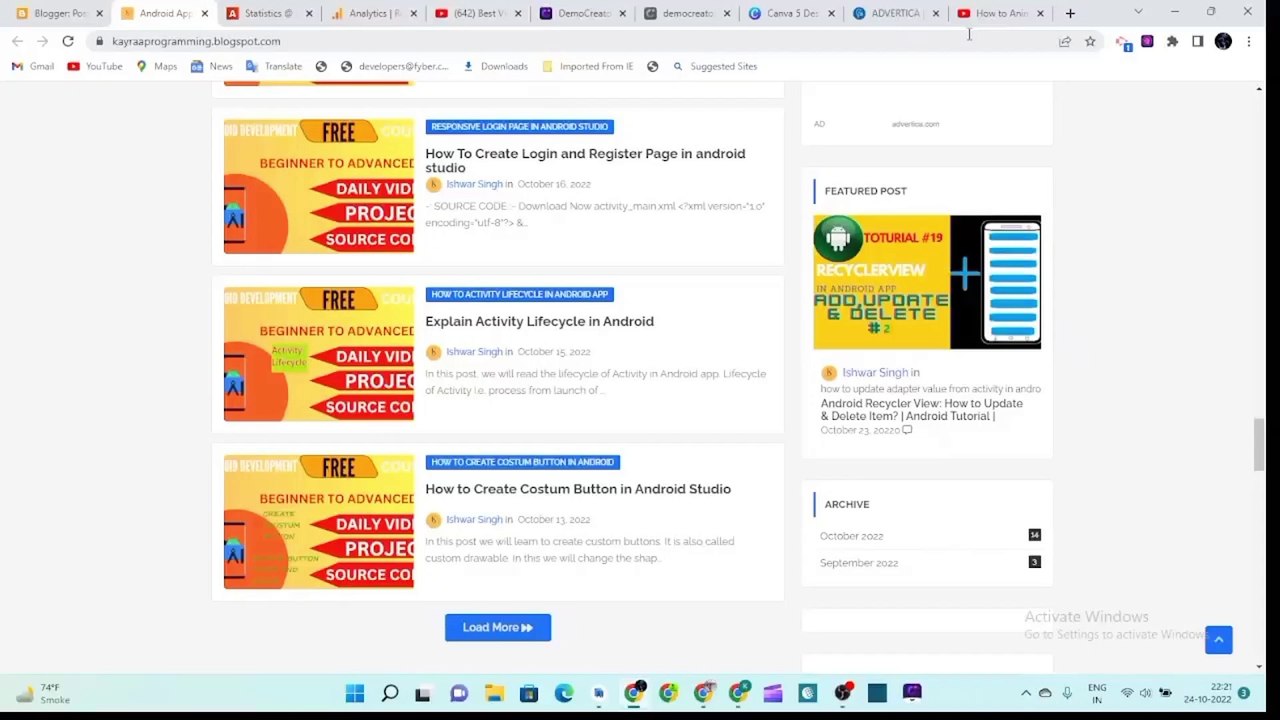Open the featured RecyclerView post image
The width and height of the screenshot is (1280, 720).
pos(927,282)
